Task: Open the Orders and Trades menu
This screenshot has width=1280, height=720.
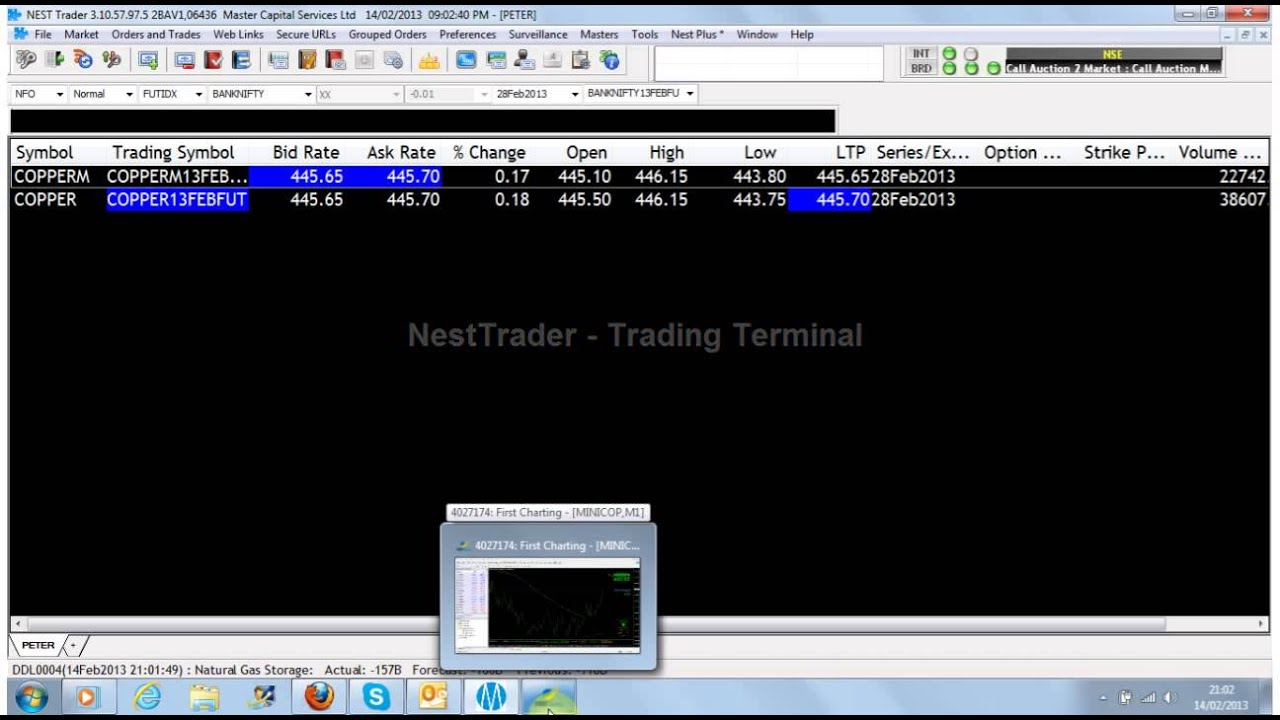Action: (156, 34)
